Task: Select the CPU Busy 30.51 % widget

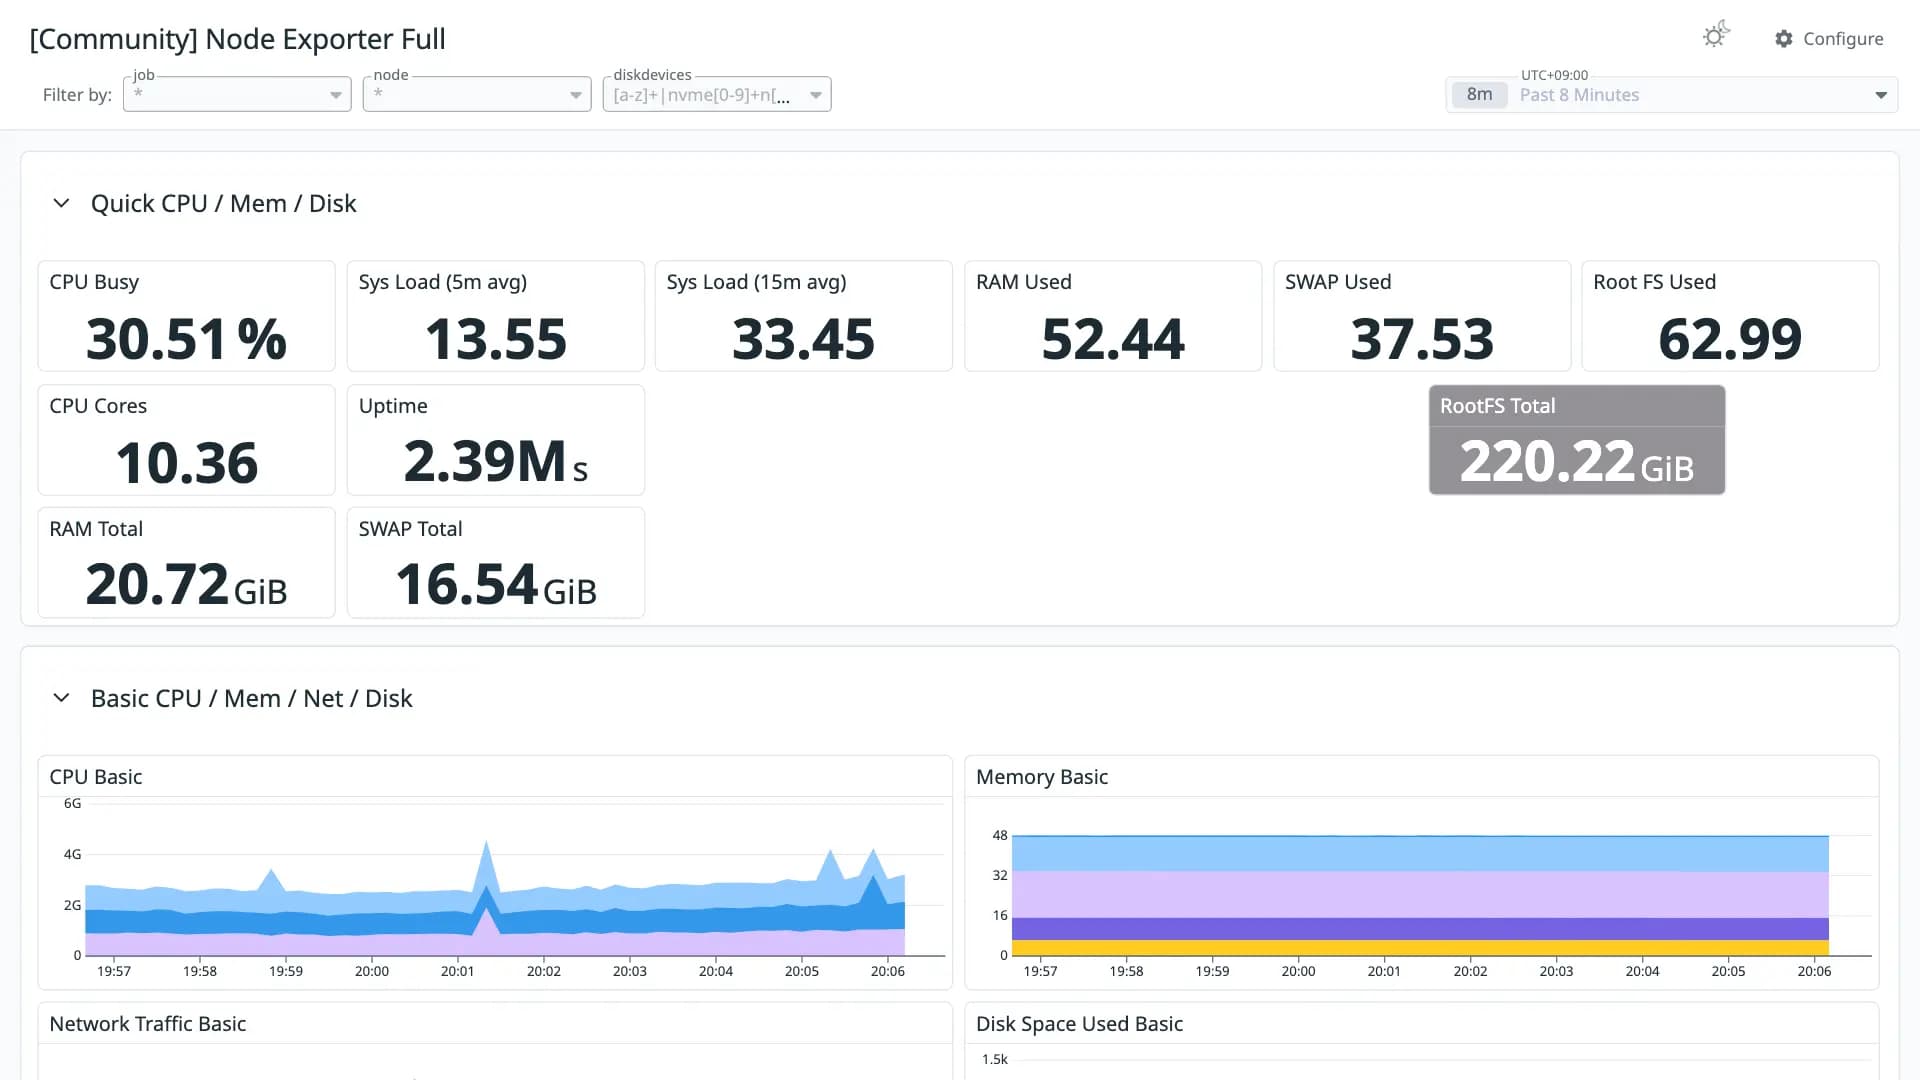Action: pyautogui.click(x=186, y=316)
